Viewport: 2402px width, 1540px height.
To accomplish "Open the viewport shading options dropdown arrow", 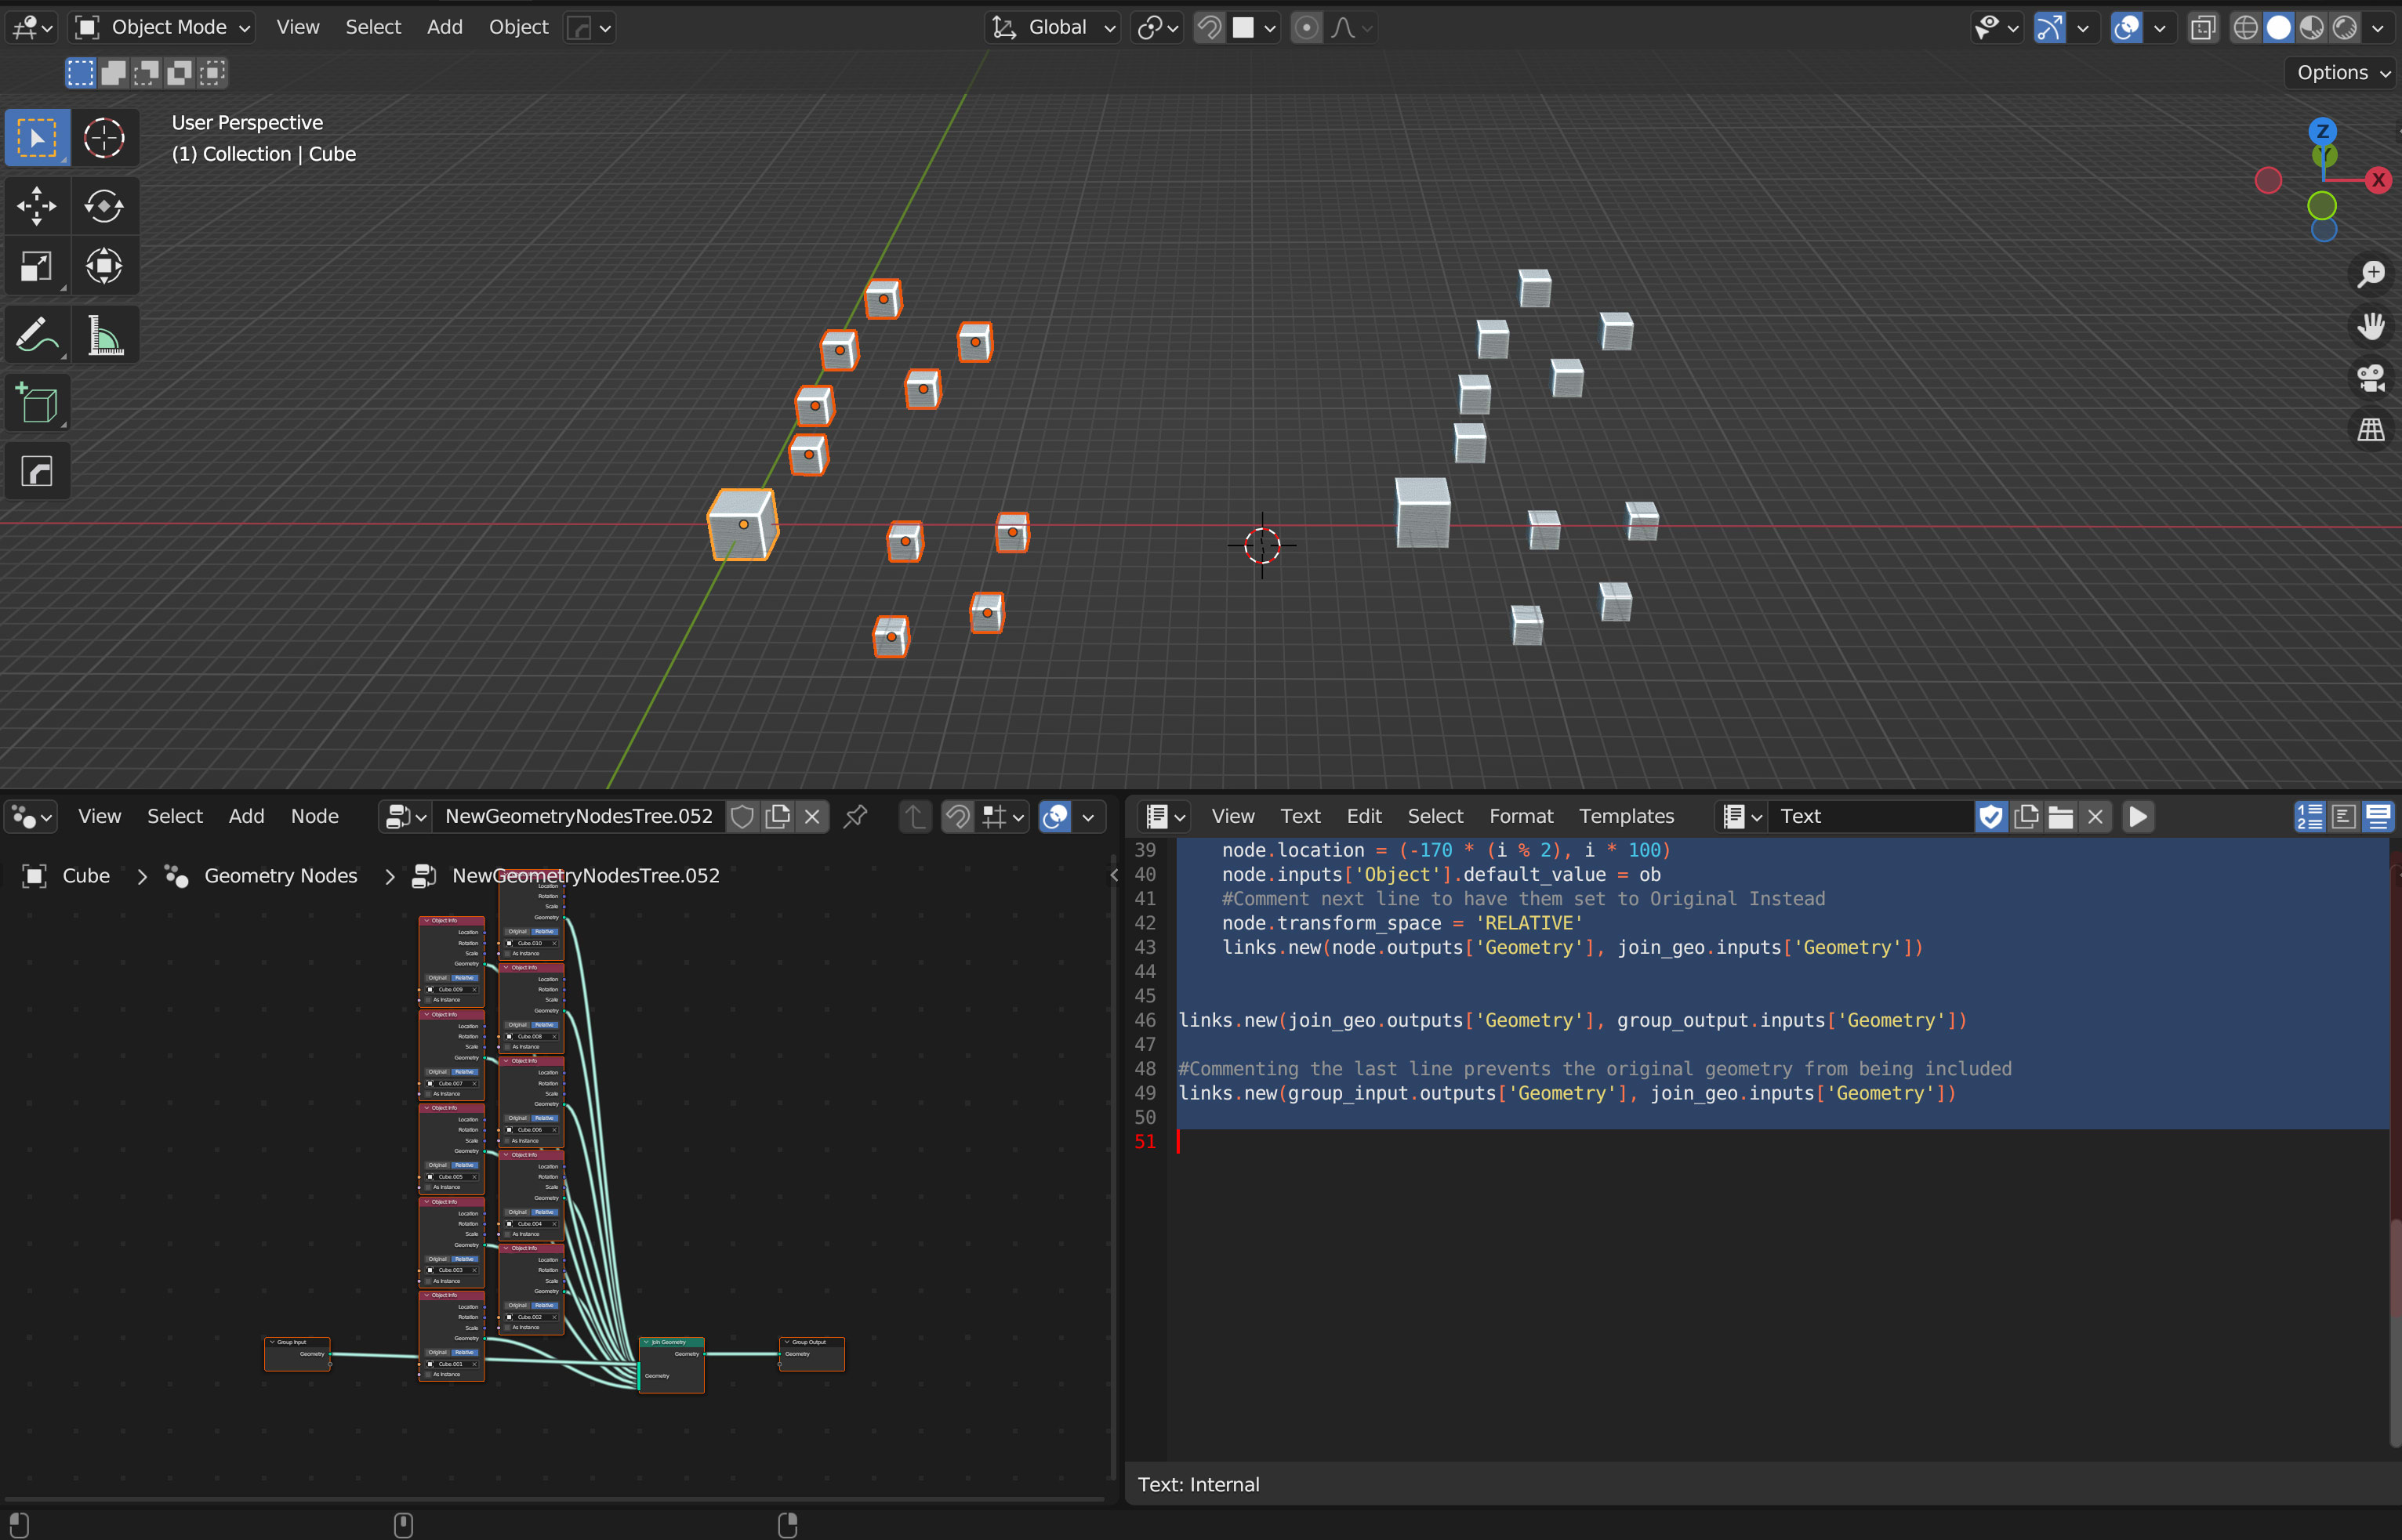I will (x=2380, y=27).
